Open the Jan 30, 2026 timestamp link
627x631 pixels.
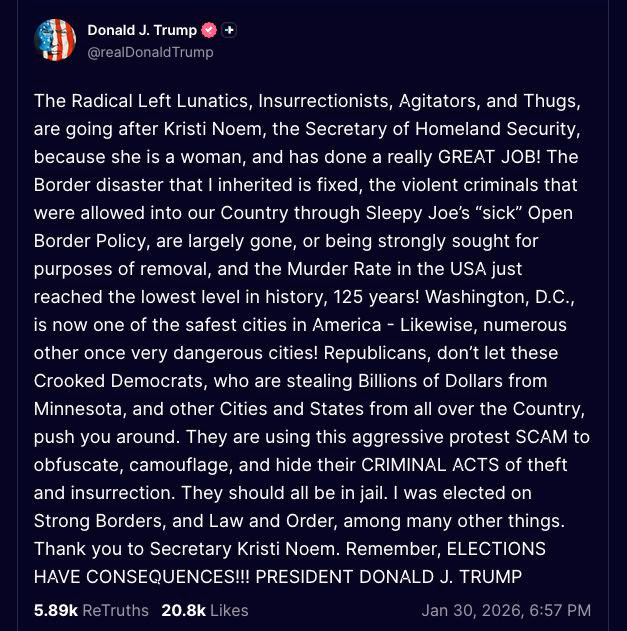(x=506, y=610)
